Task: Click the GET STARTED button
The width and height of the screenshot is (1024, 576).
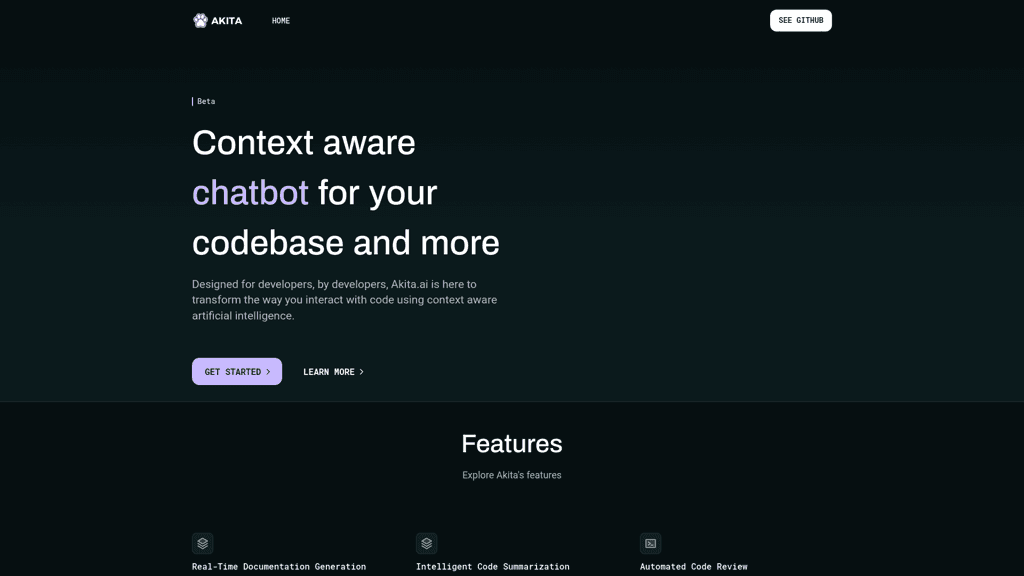Action: pyautogui.click(x=237, y=372)
